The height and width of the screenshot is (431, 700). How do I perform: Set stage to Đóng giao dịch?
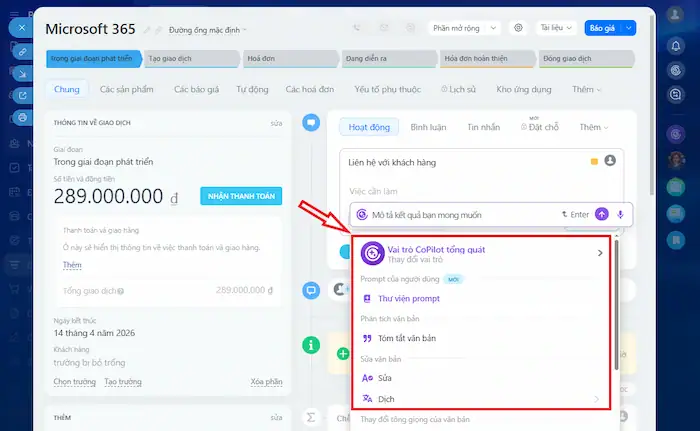[x=586, y=59]
